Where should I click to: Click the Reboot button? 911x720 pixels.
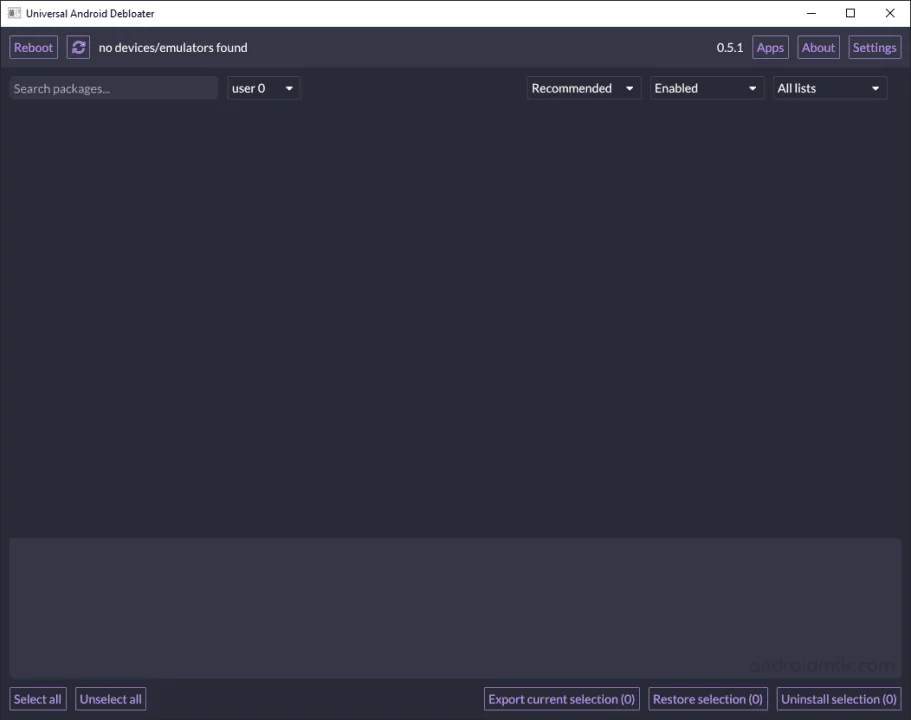33,47
